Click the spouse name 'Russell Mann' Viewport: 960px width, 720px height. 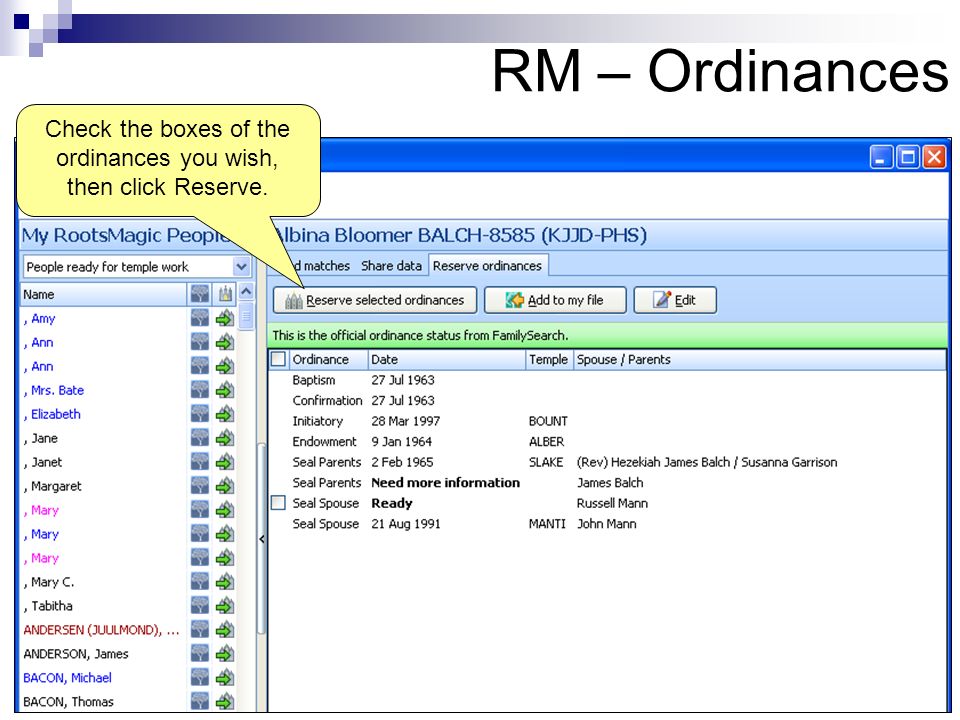coord(612,503)
